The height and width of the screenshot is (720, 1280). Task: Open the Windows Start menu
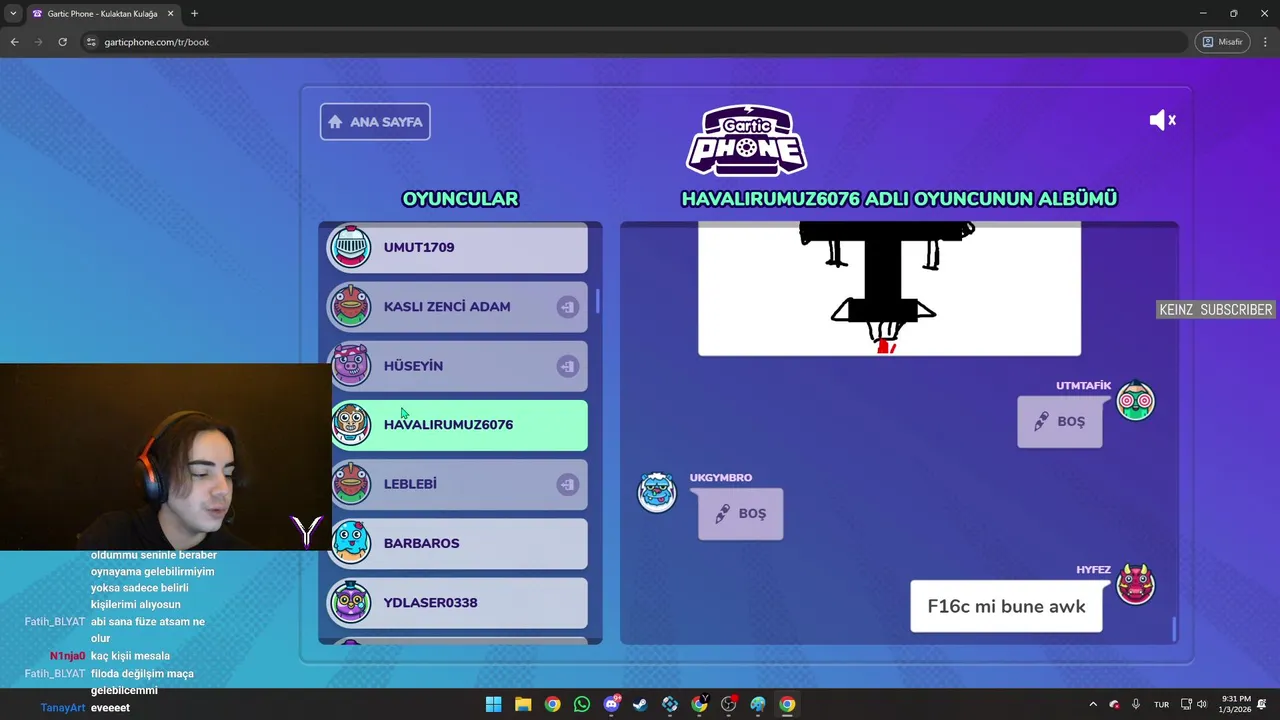click(x=493, y=704)
